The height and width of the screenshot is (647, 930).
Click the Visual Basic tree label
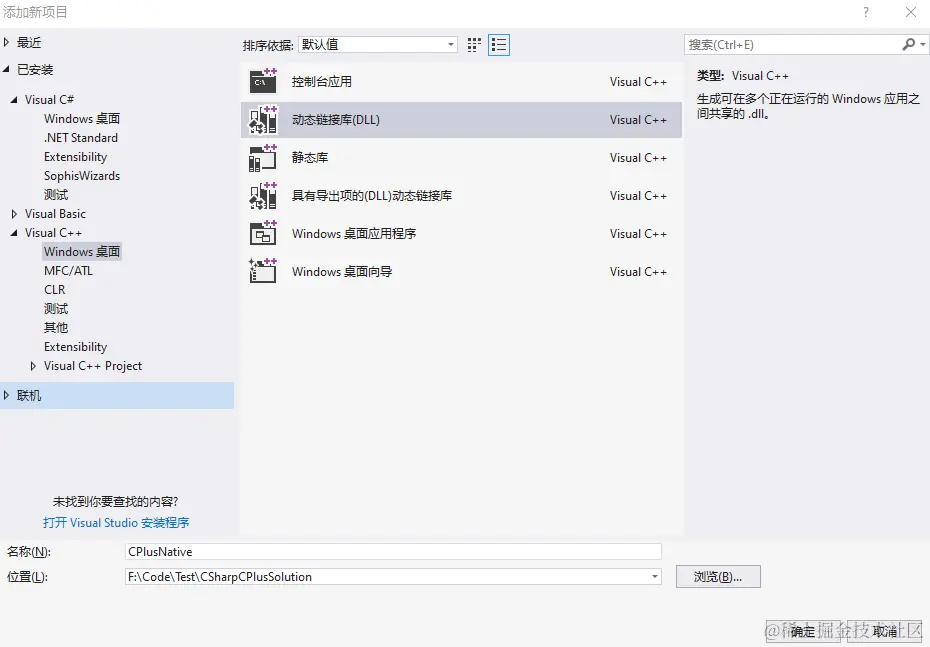pos(55,213)
